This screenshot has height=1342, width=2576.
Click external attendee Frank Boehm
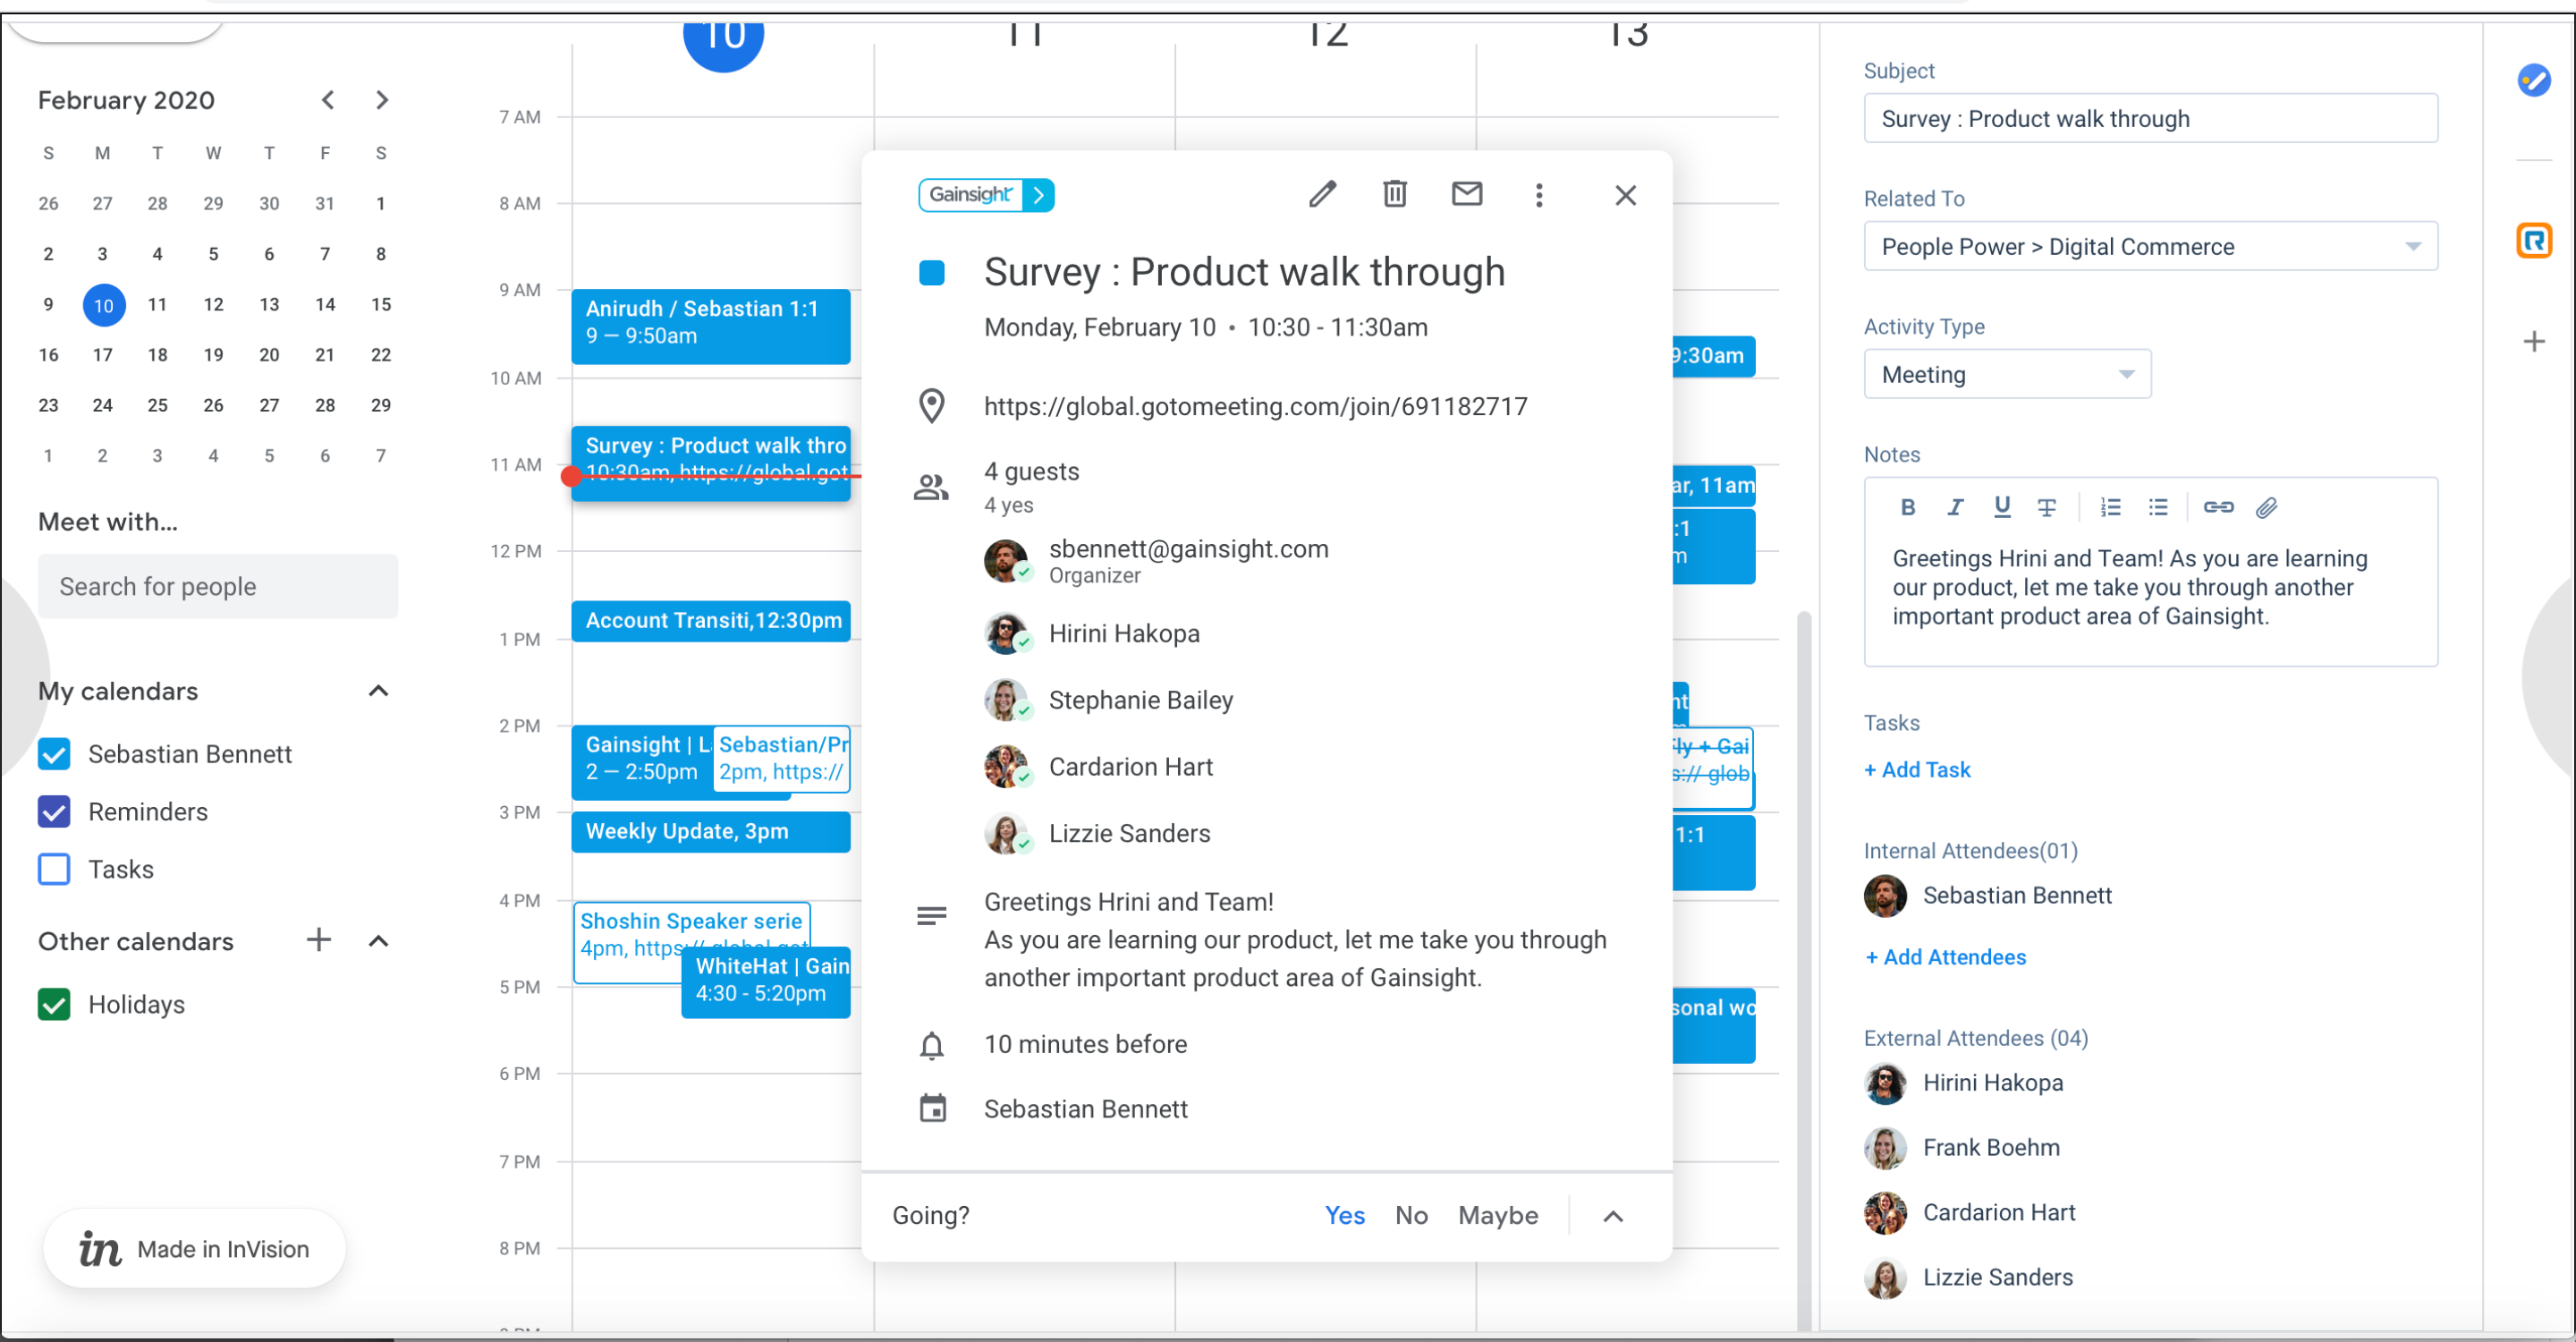[x=1990, y=1148]
